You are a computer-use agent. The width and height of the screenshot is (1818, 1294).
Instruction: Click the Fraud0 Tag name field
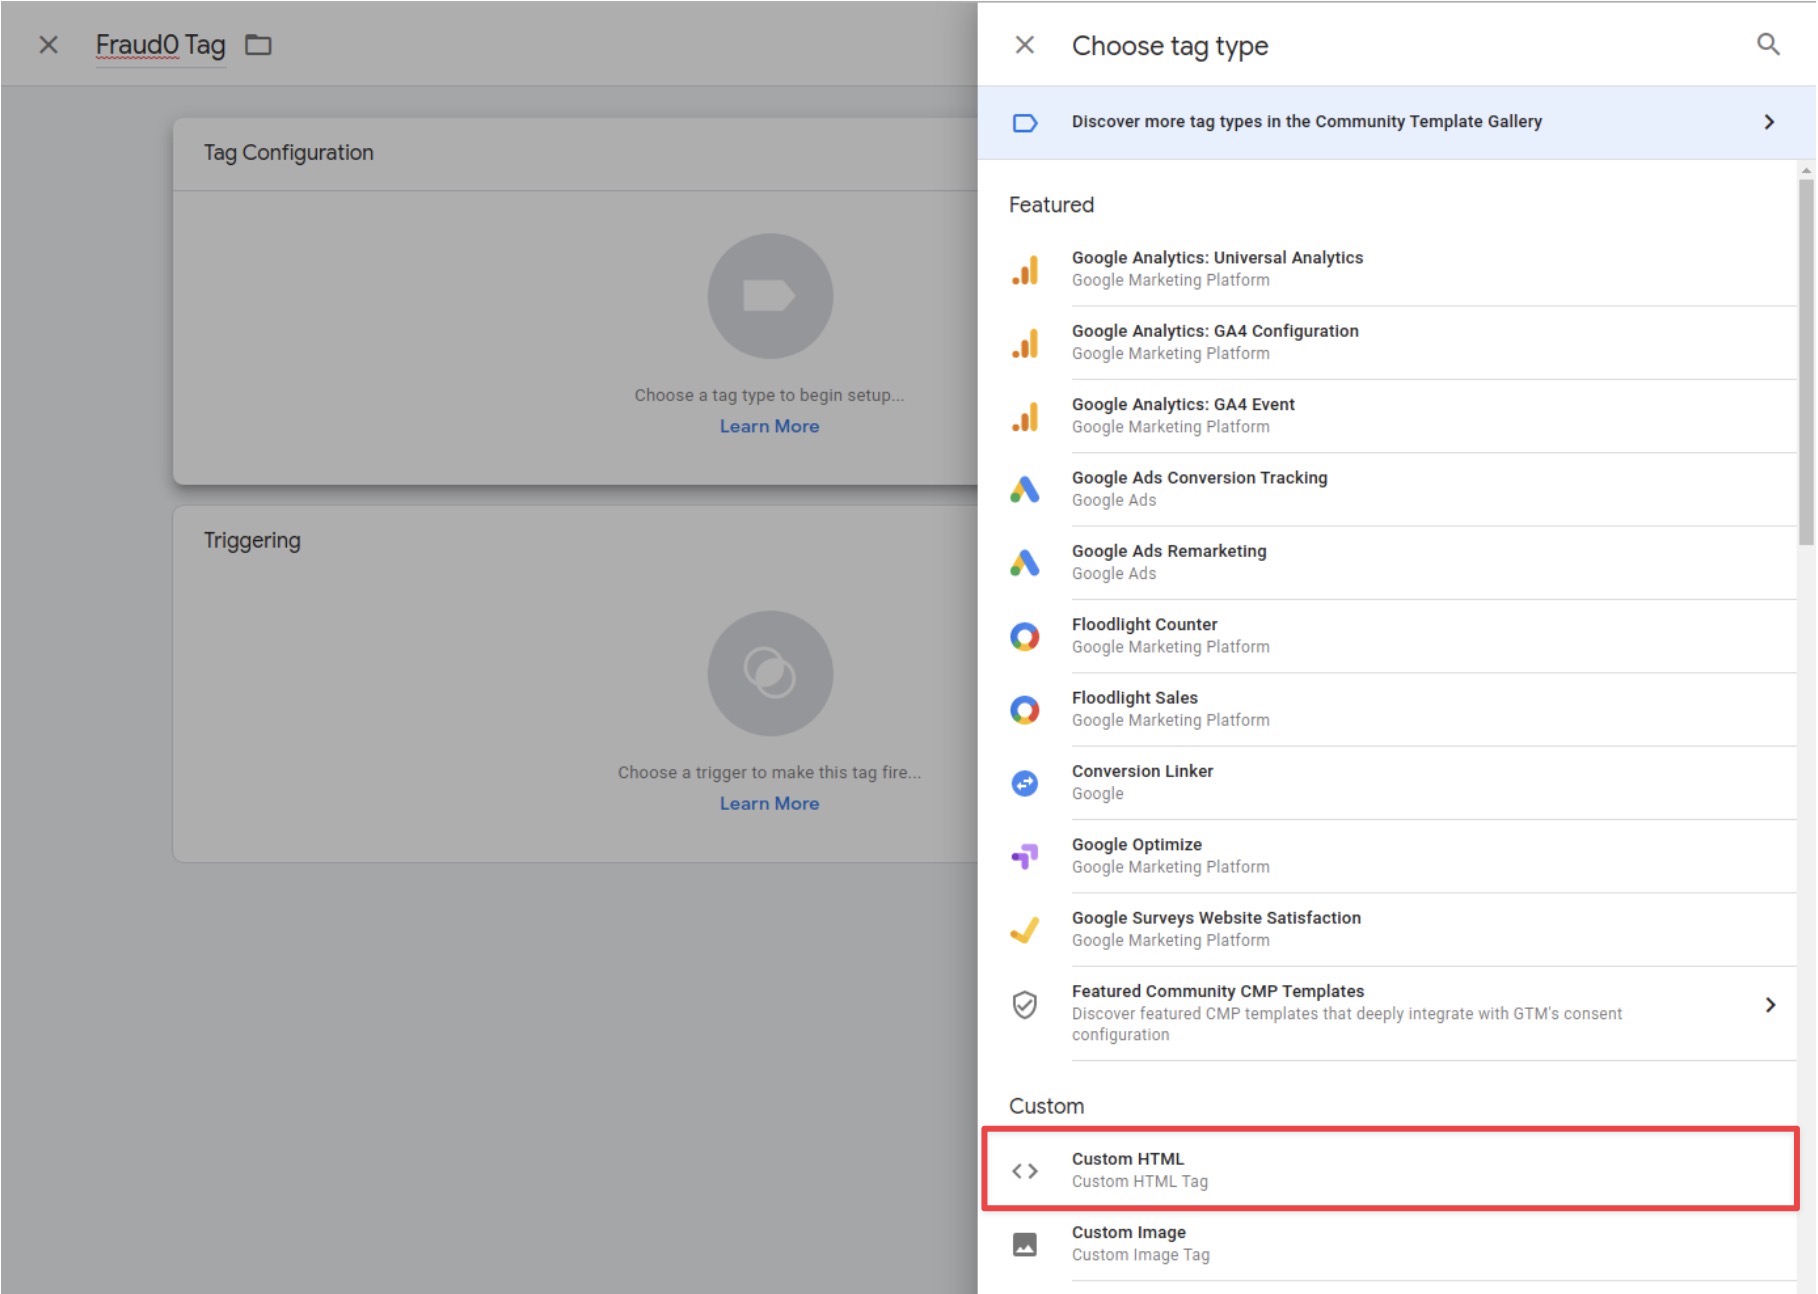click(160, 44)
